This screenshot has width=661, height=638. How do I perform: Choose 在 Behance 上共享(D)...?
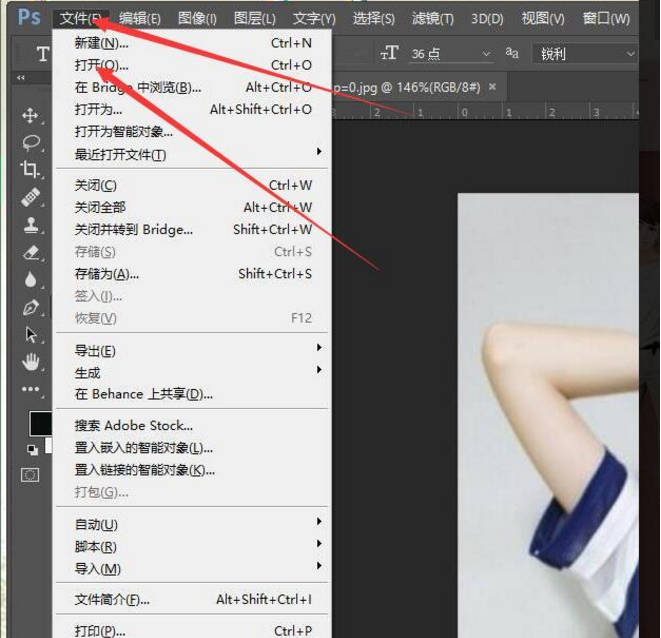192,394
